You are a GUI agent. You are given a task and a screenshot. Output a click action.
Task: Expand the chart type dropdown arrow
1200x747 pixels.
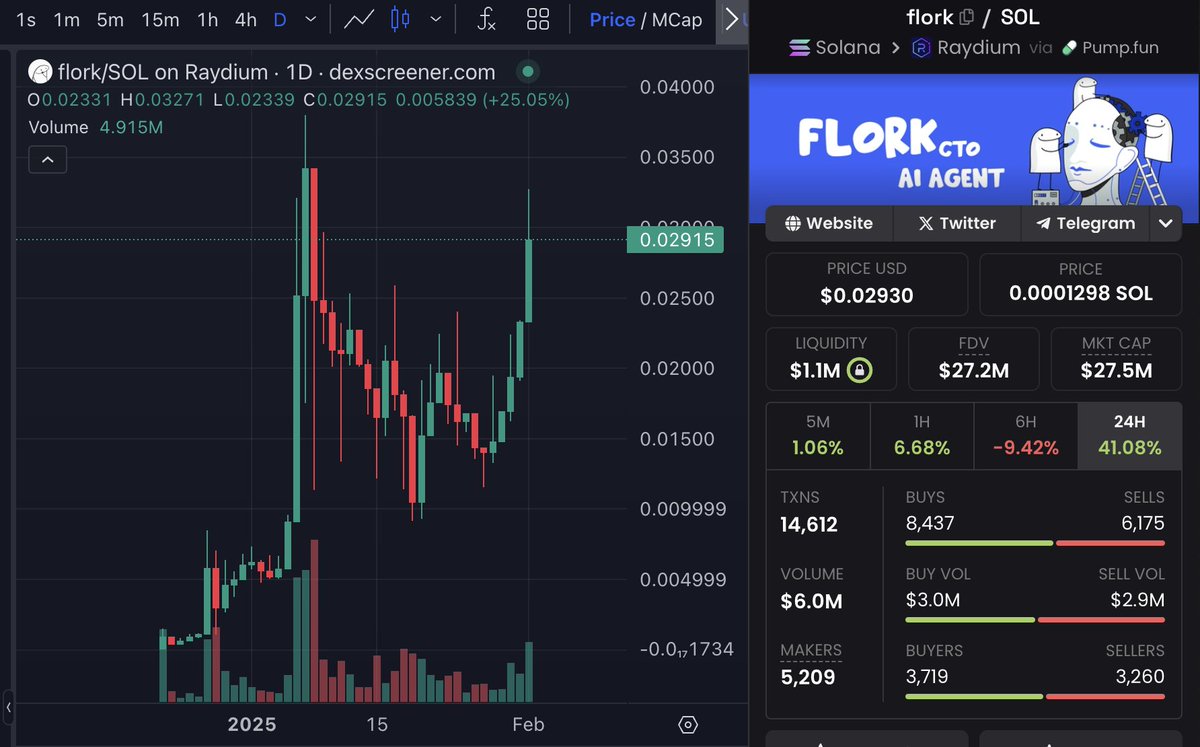(x=435, y=19)
